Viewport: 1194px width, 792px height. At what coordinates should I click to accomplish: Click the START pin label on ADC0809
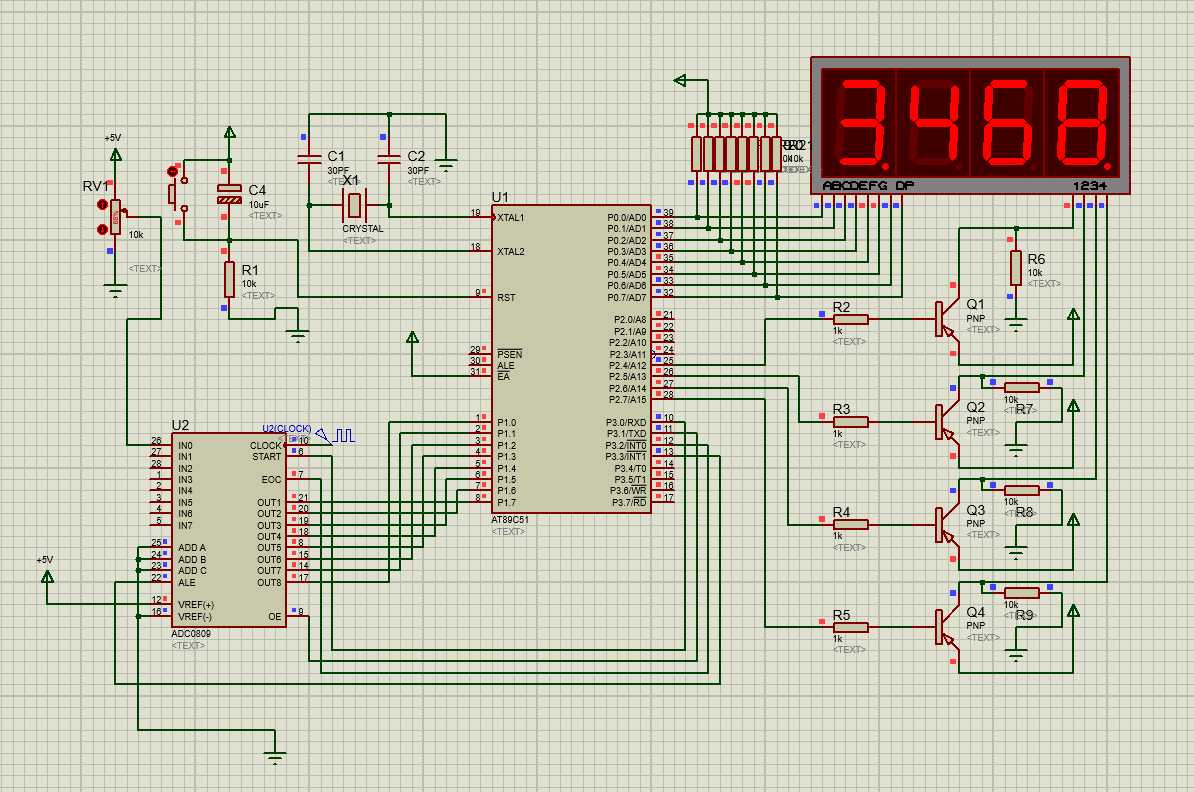pos(267,457)
